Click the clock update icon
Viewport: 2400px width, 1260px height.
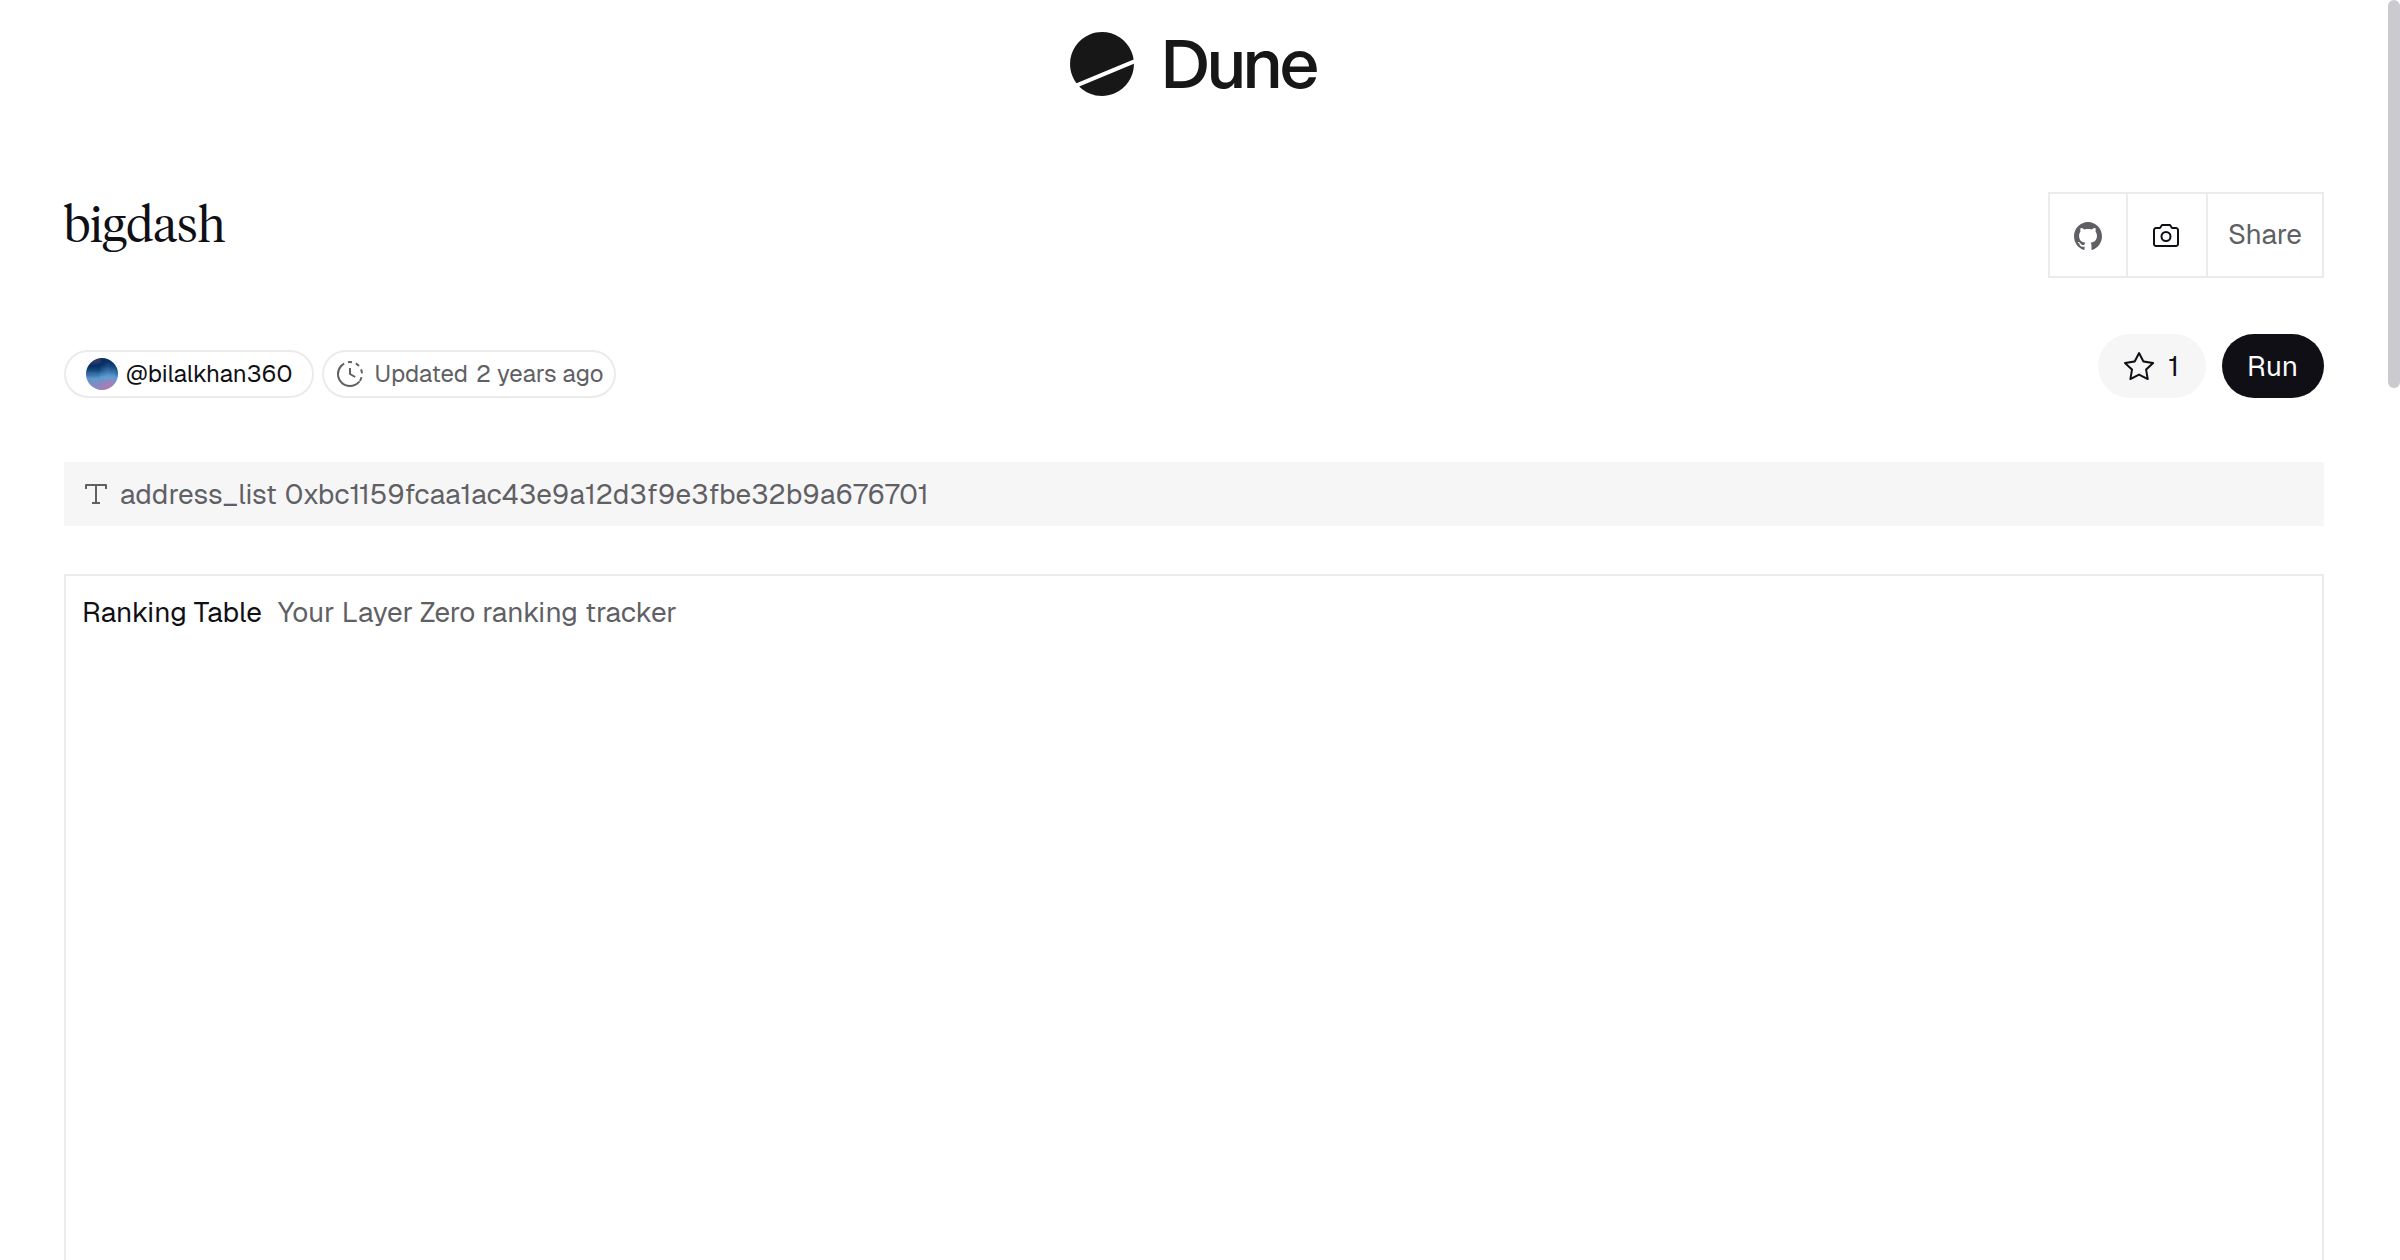click(349, 374)
